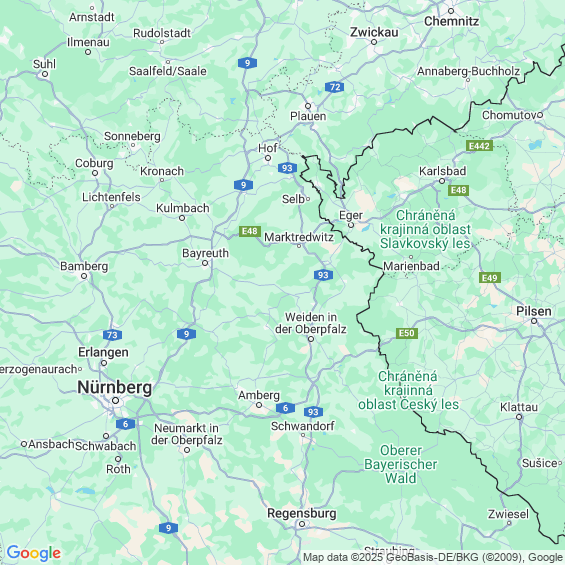Click the Bamberg city marker
This screenshot has height=565, width=565.
click(x=84, y=276)
